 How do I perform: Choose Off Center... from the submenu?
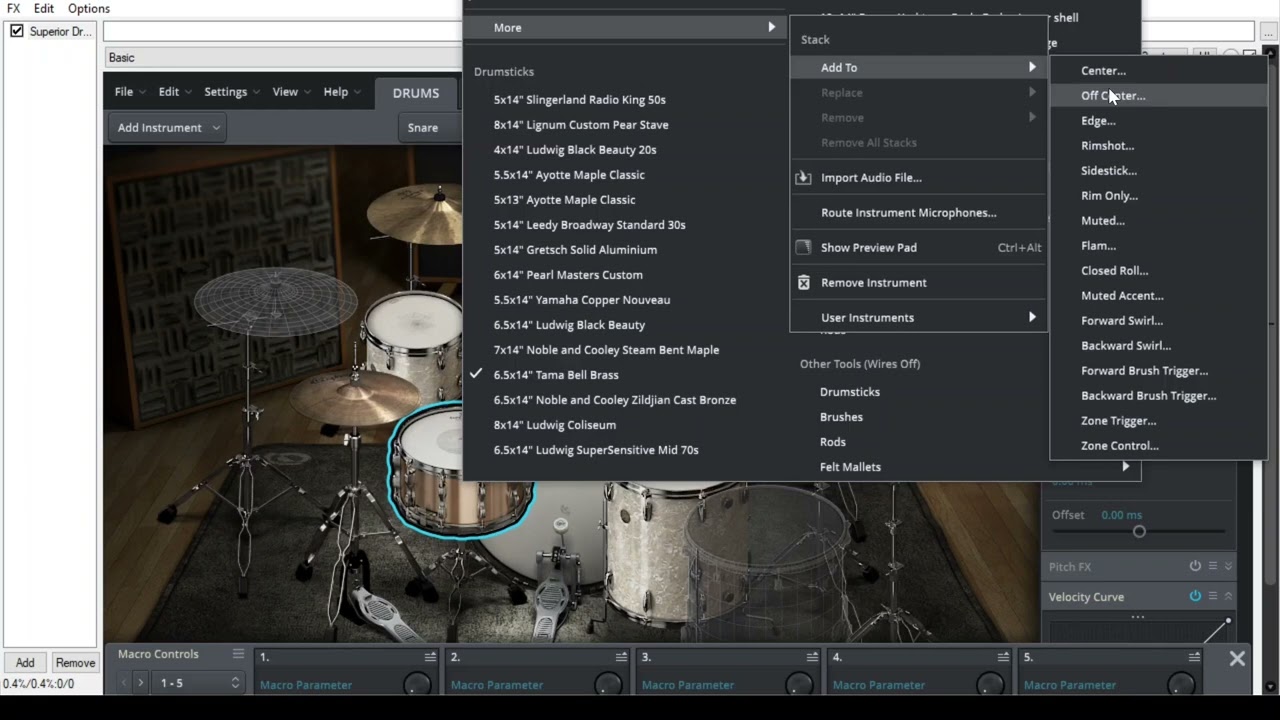tap(1158, 95)
